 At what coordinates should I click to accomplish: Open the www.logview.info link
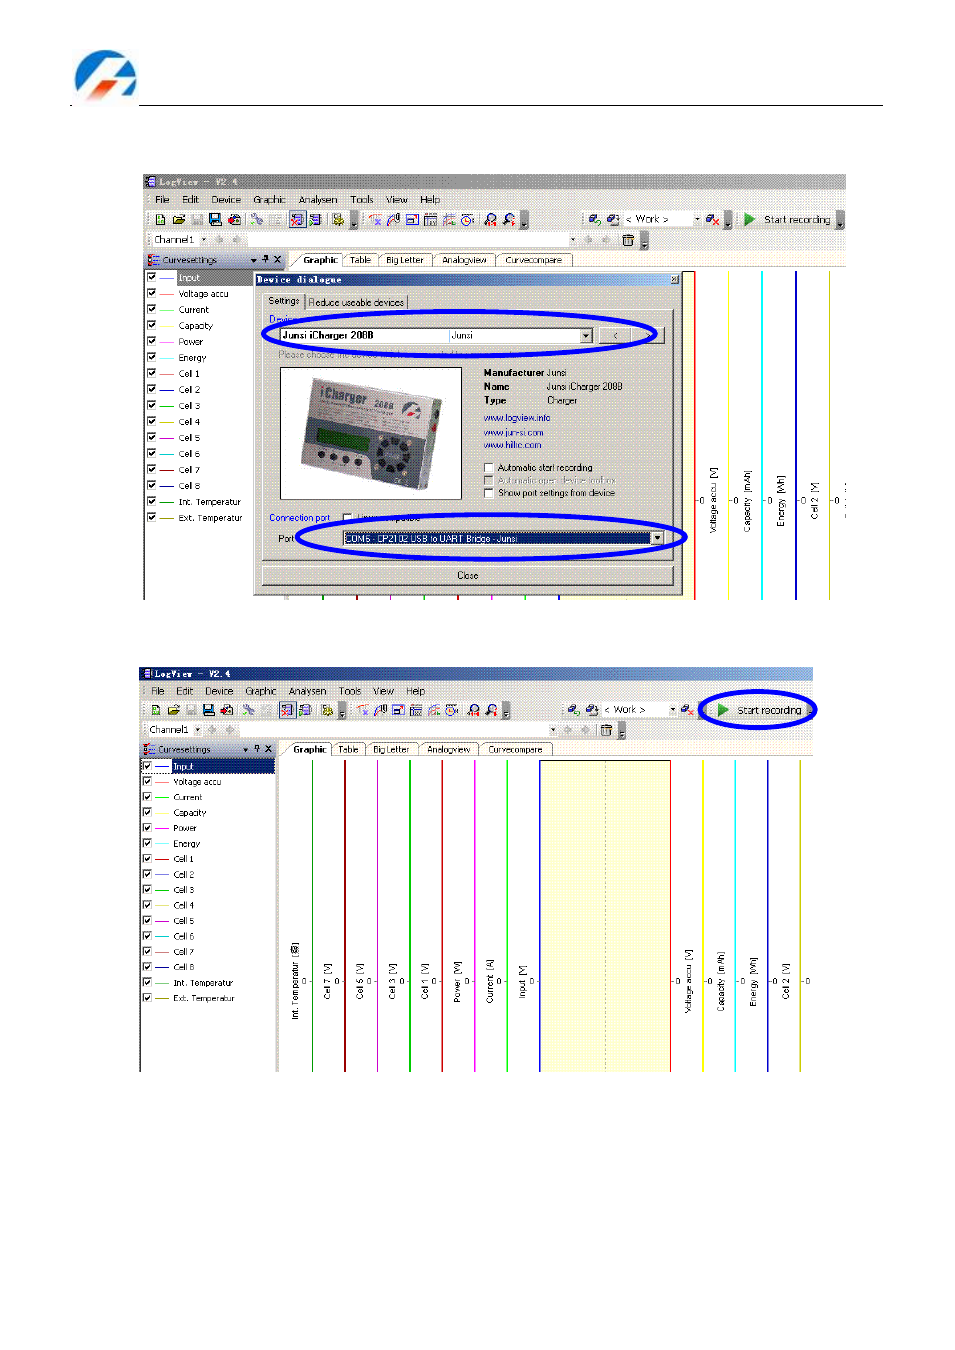pyautogui.click(x=517, y=418)
